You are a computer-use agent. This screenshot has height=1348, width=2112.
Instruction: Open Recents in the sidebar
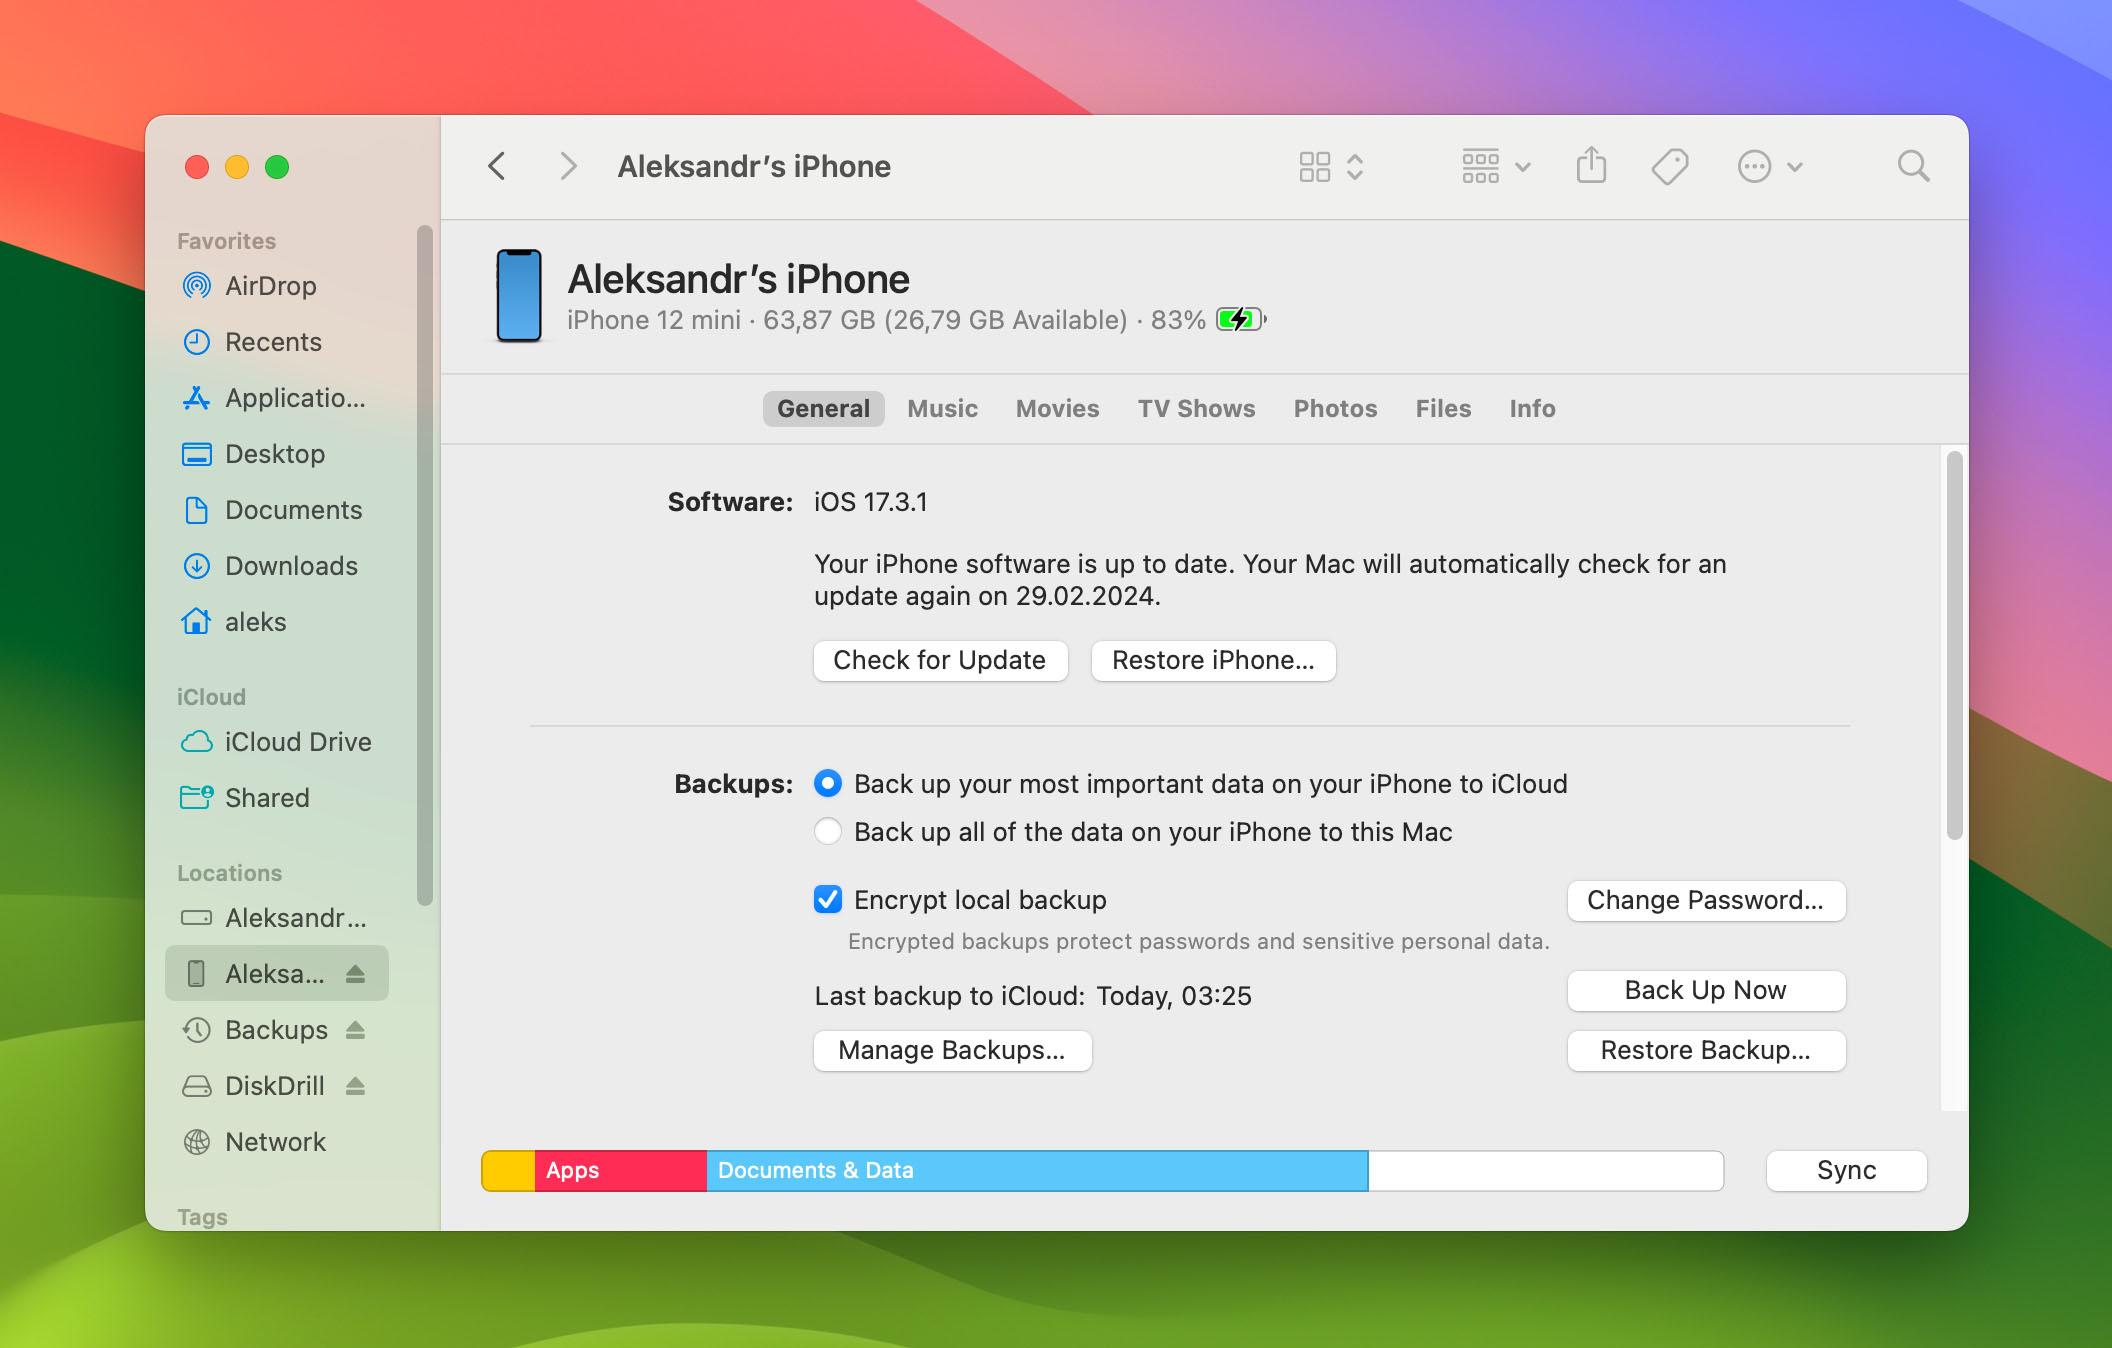tap(277, 342)
